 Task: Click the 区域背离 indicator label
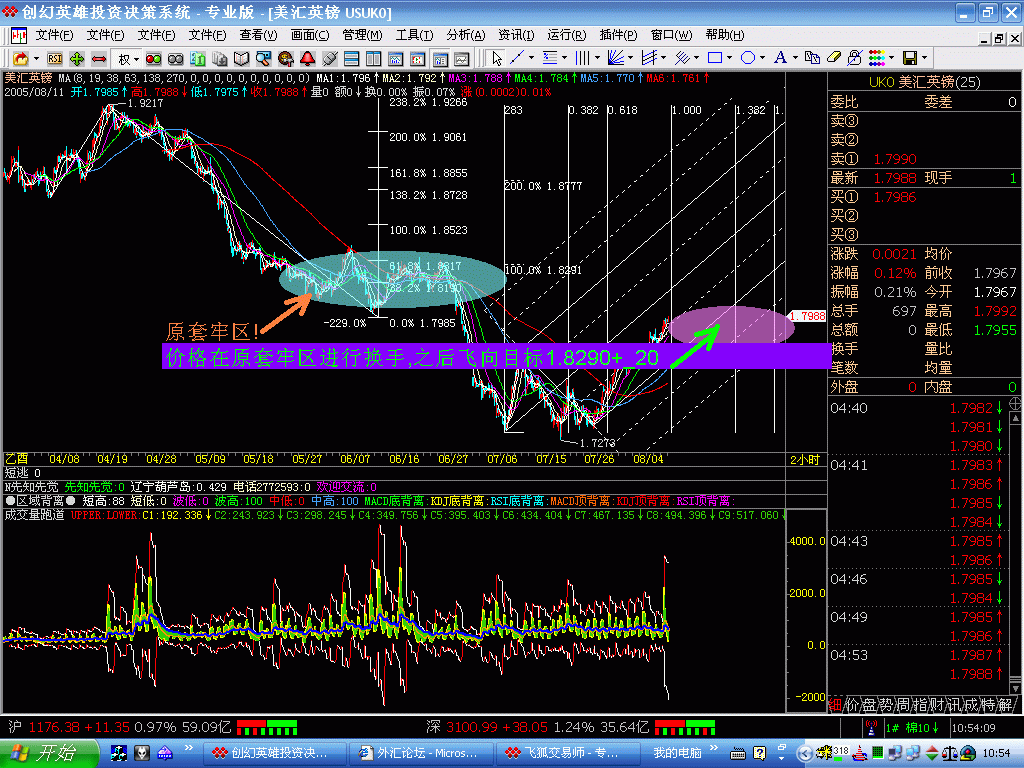click(40, 501)
